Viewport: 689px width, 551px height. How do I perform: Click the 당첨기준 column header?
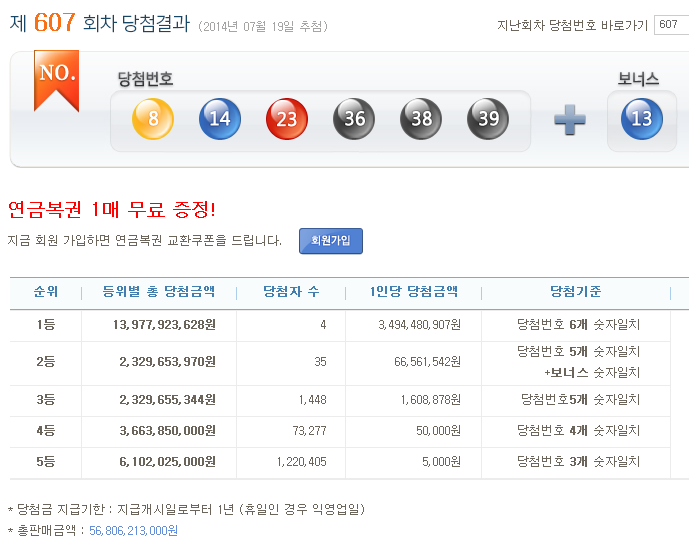pos(576,291)
